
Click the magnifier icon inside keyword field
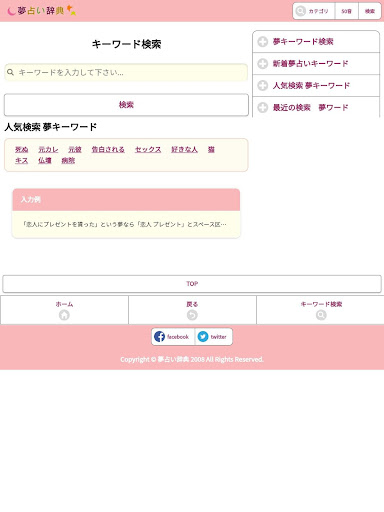(10, 72)
